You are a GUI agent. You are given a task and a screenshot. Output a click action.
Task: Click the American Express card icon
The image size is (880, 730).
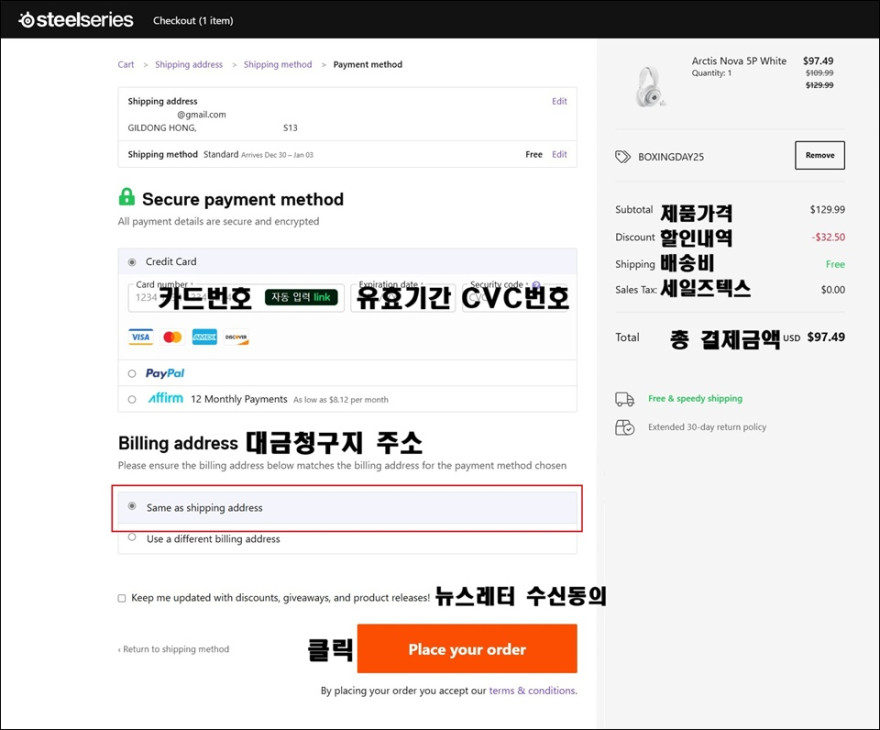coord(204,337)
